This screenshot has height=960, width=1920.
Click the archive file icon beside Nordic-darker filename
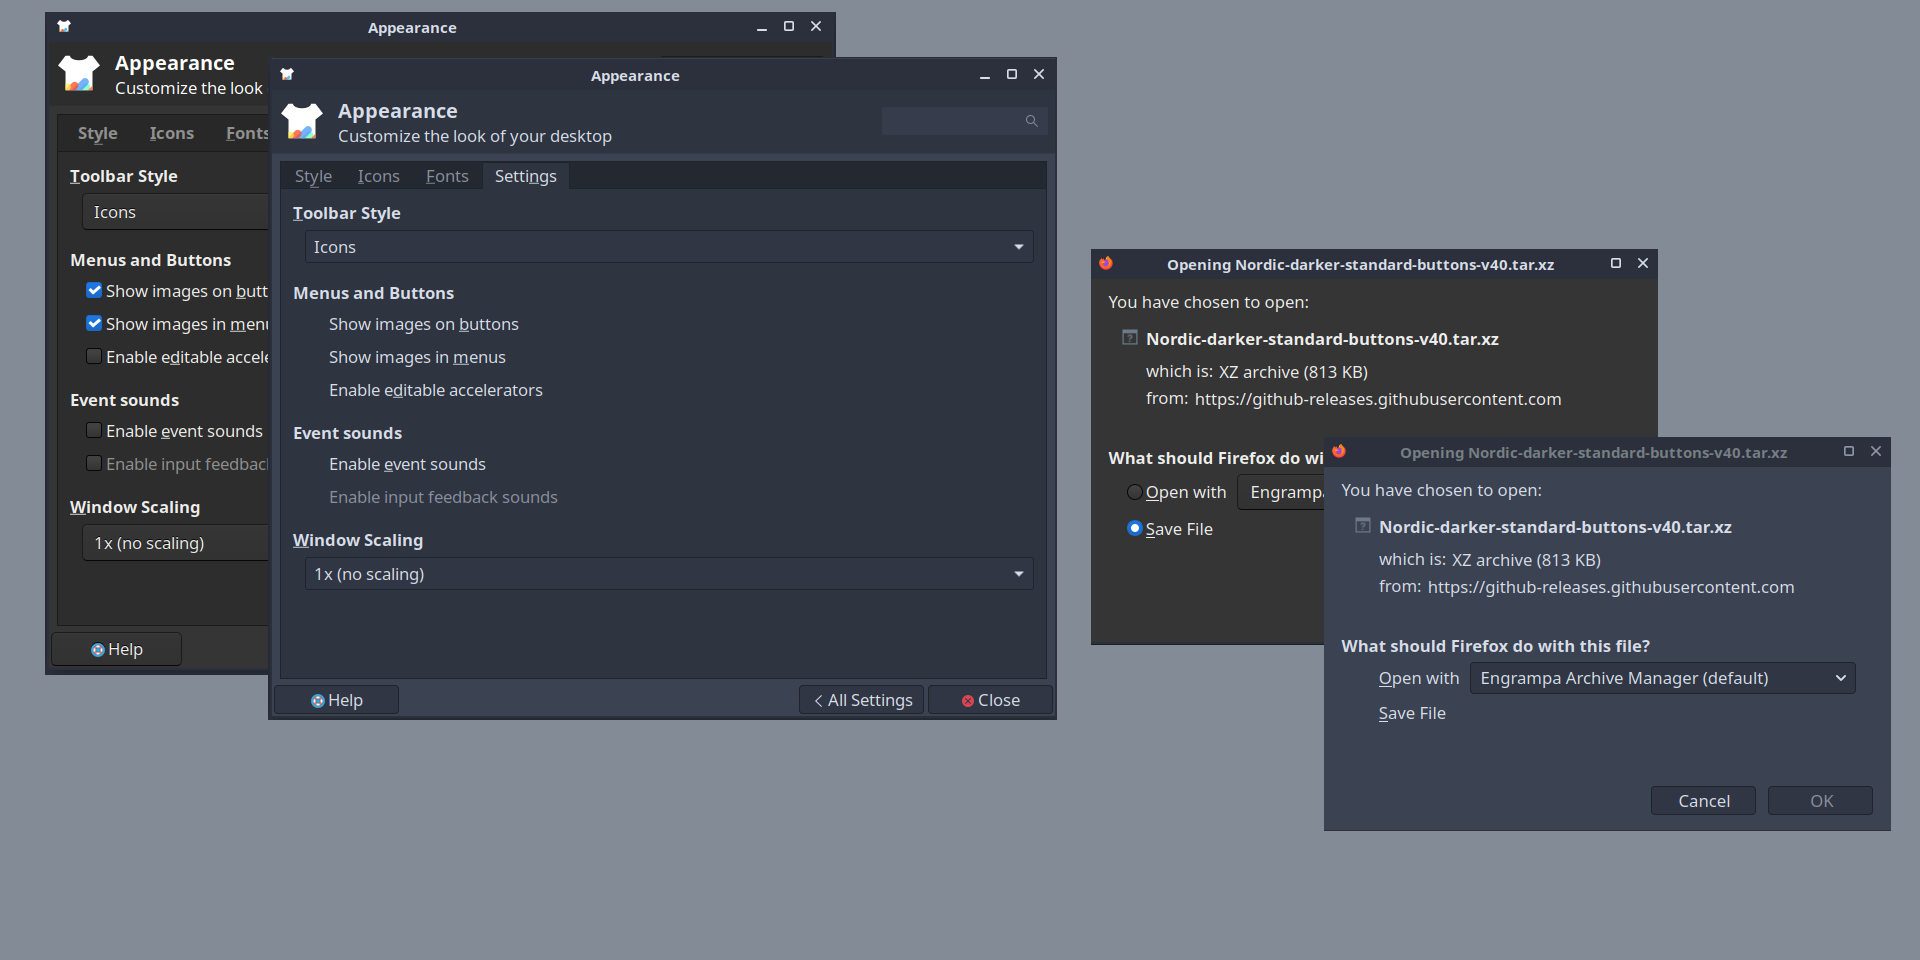[x=1128, y=338]
